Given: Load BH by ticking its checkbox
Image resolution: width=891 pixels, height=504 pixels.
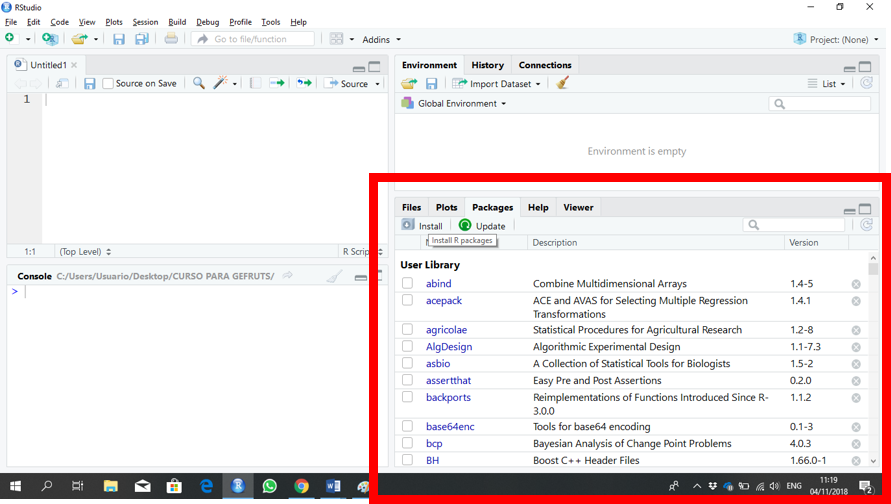Looking at the screenshot, I should point(407,460).
